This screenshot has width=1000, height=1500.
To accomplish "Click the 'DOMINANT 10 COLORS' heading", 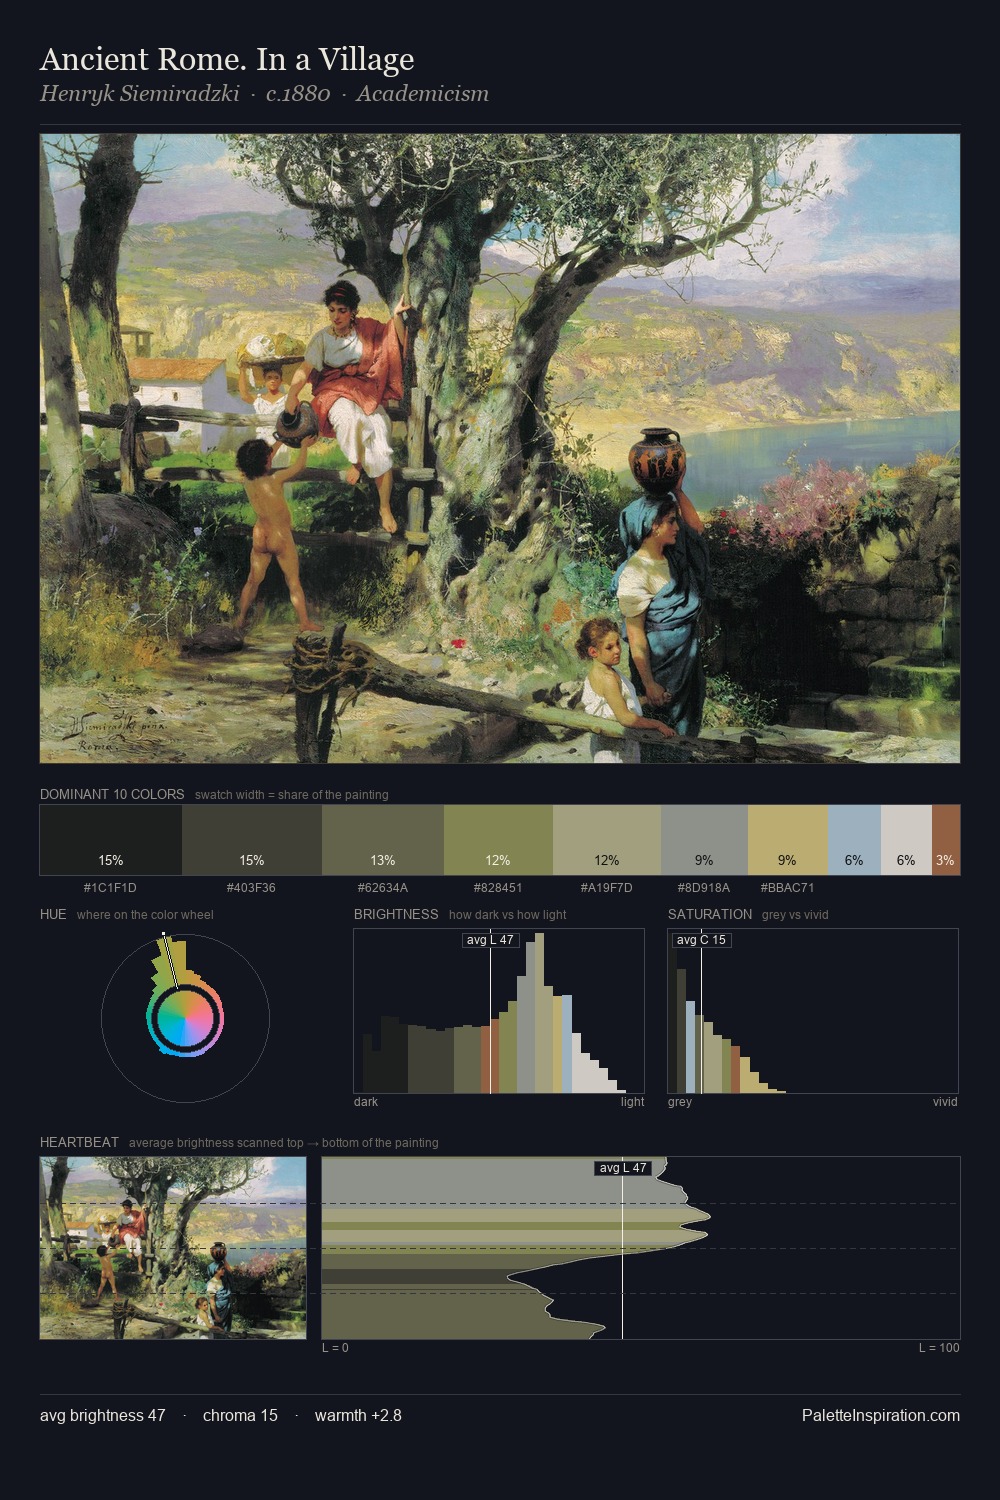I will tap(112, 794).
